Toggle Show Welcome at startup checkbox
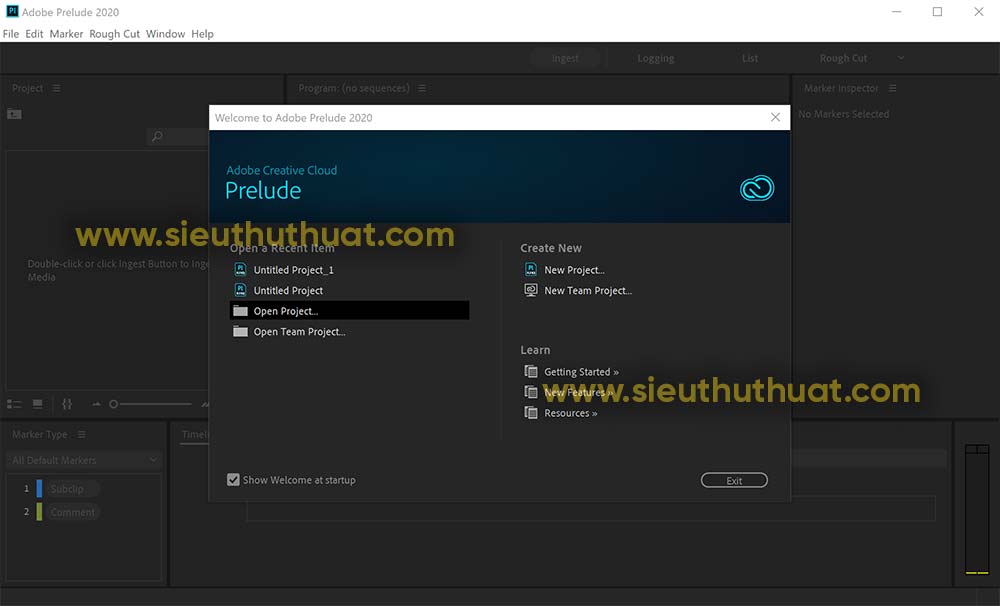The height and width of the screenshot is (606, 1000). coord(233,480)
